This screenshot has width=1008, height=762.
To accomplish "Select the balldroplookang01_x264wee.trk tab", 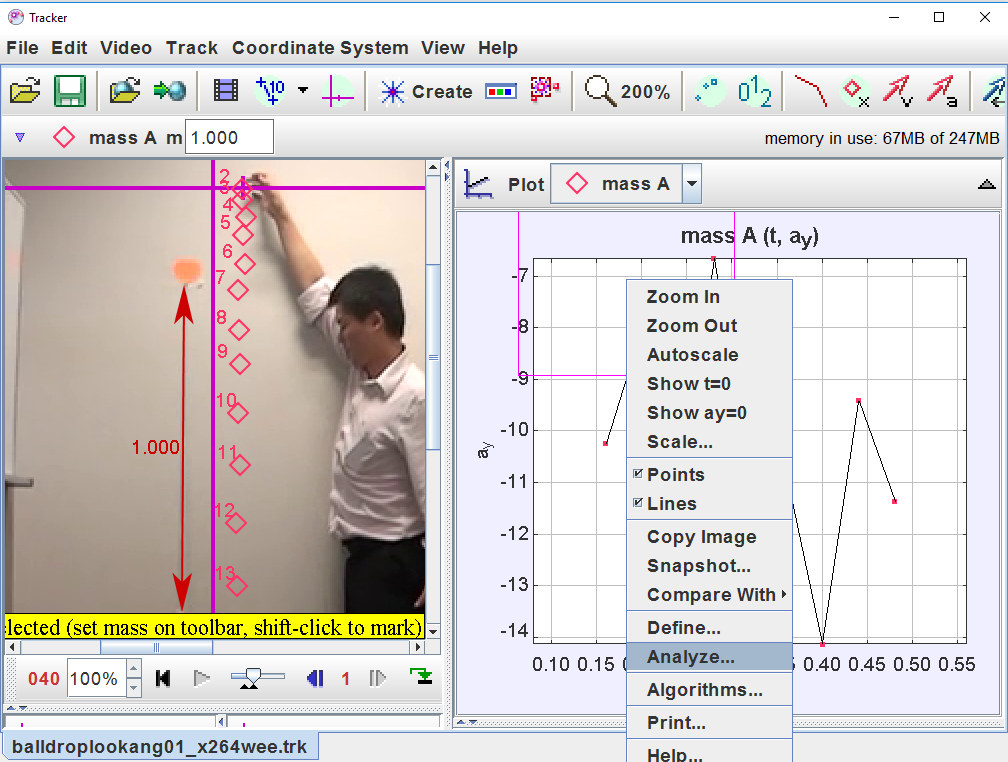I will (x=160, y=746).
